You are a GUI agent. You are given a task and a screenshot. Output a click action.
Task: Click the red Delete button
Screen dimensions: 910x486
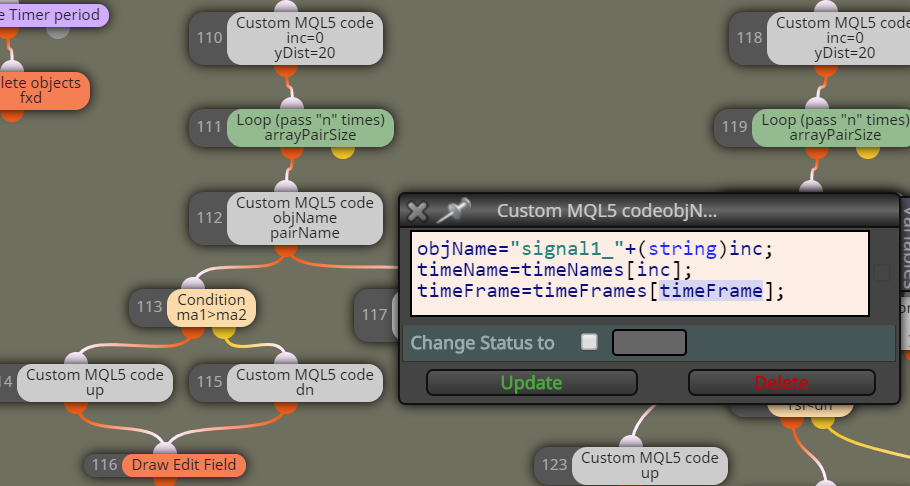point(781,383)
